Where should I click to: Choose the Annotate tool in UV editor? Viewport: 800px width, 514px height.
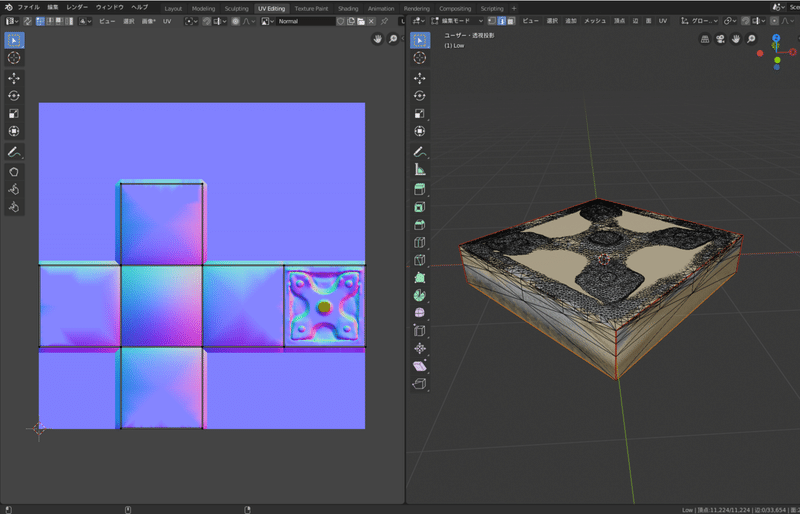point(14,152)
